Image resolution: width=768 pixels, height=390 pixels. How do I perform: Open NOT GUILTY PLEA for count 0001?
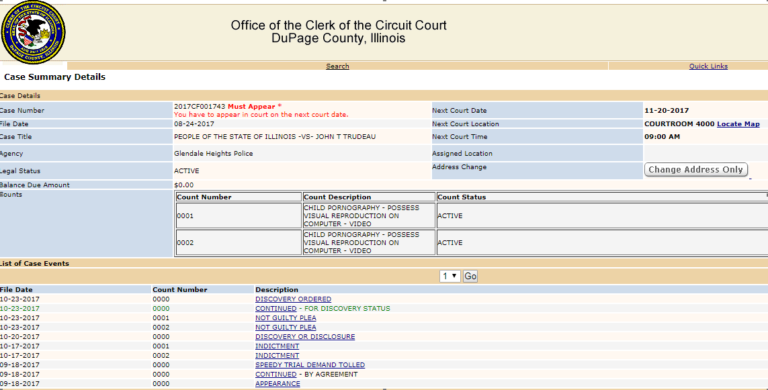(x=286, y=318)
